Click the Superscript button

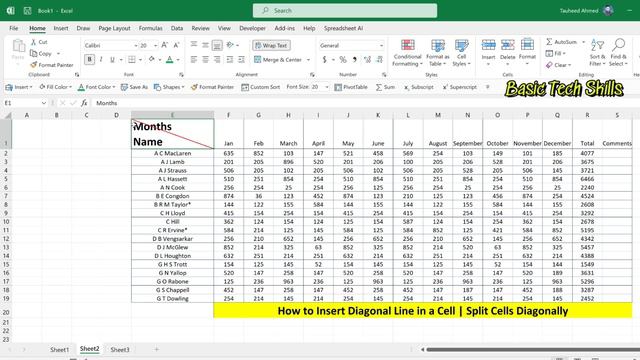click(x=460, y=87)
